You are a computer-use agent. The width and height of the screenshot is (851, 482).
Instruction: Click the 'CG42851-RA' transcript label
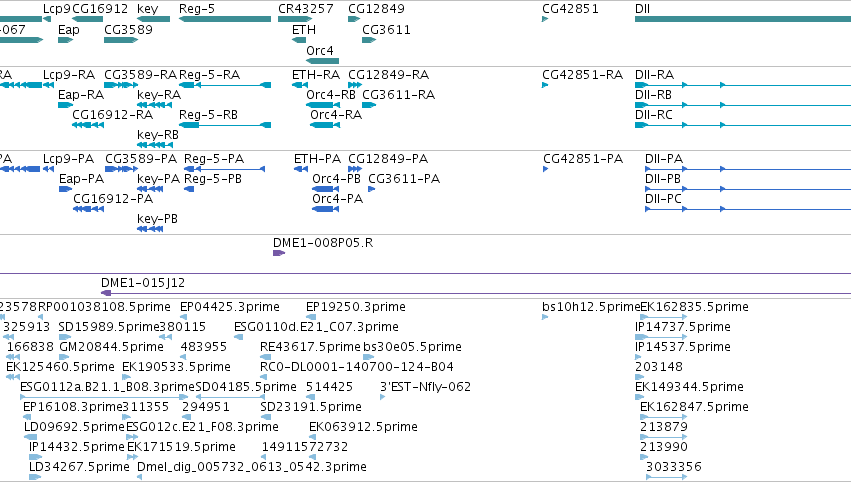[x=583, y=74]
